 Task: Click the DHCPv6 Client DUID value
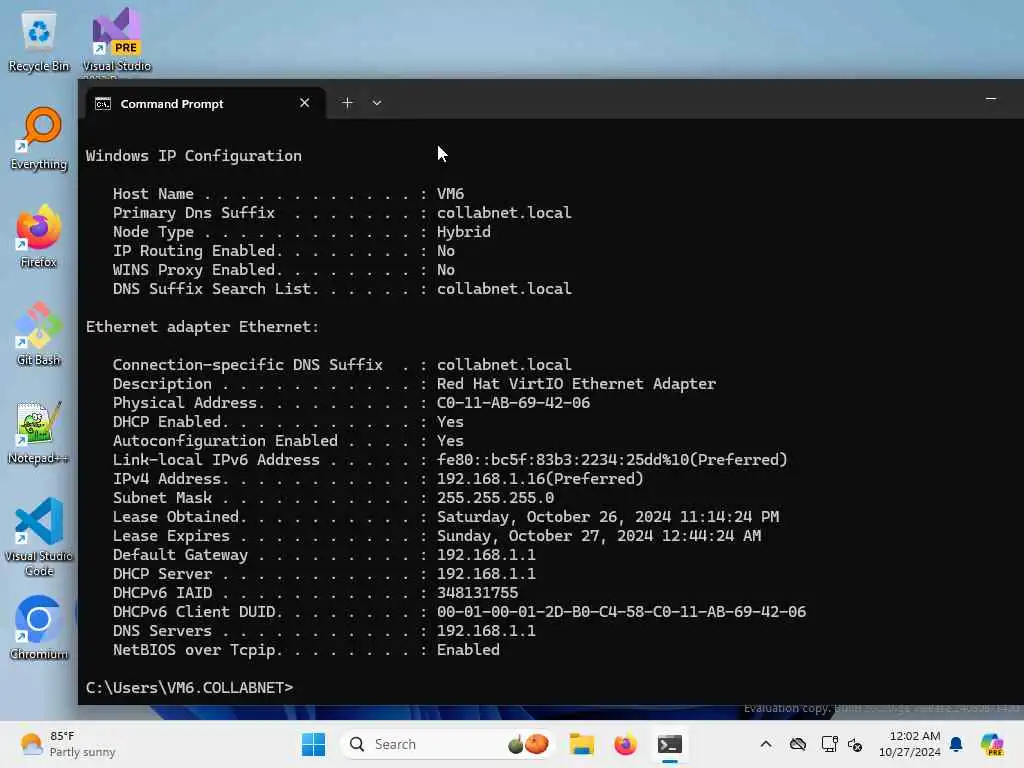[621, 612]
